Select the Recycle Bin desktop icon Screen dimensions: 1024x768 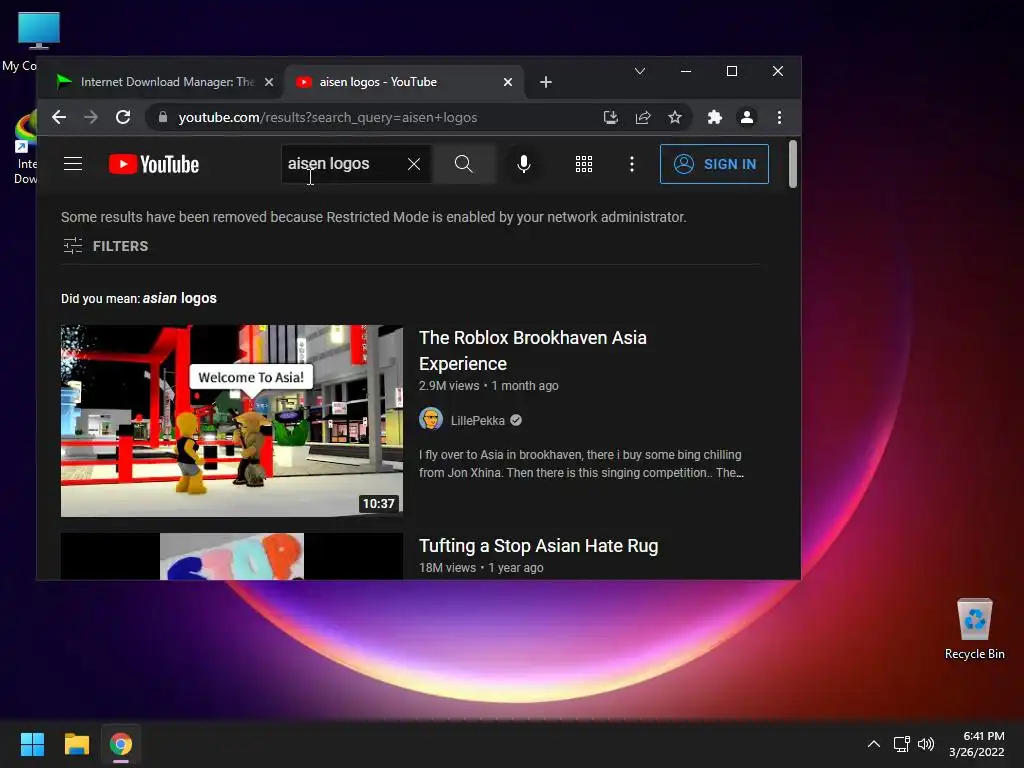[x=974, y=630]
